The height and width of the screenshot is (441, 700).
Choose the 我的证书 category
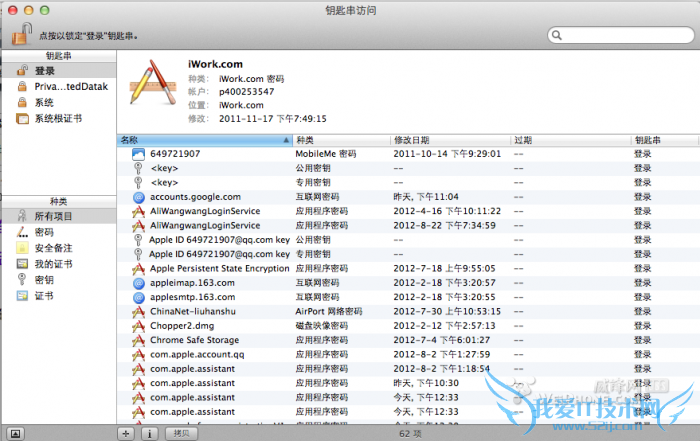tap(59, 264)
